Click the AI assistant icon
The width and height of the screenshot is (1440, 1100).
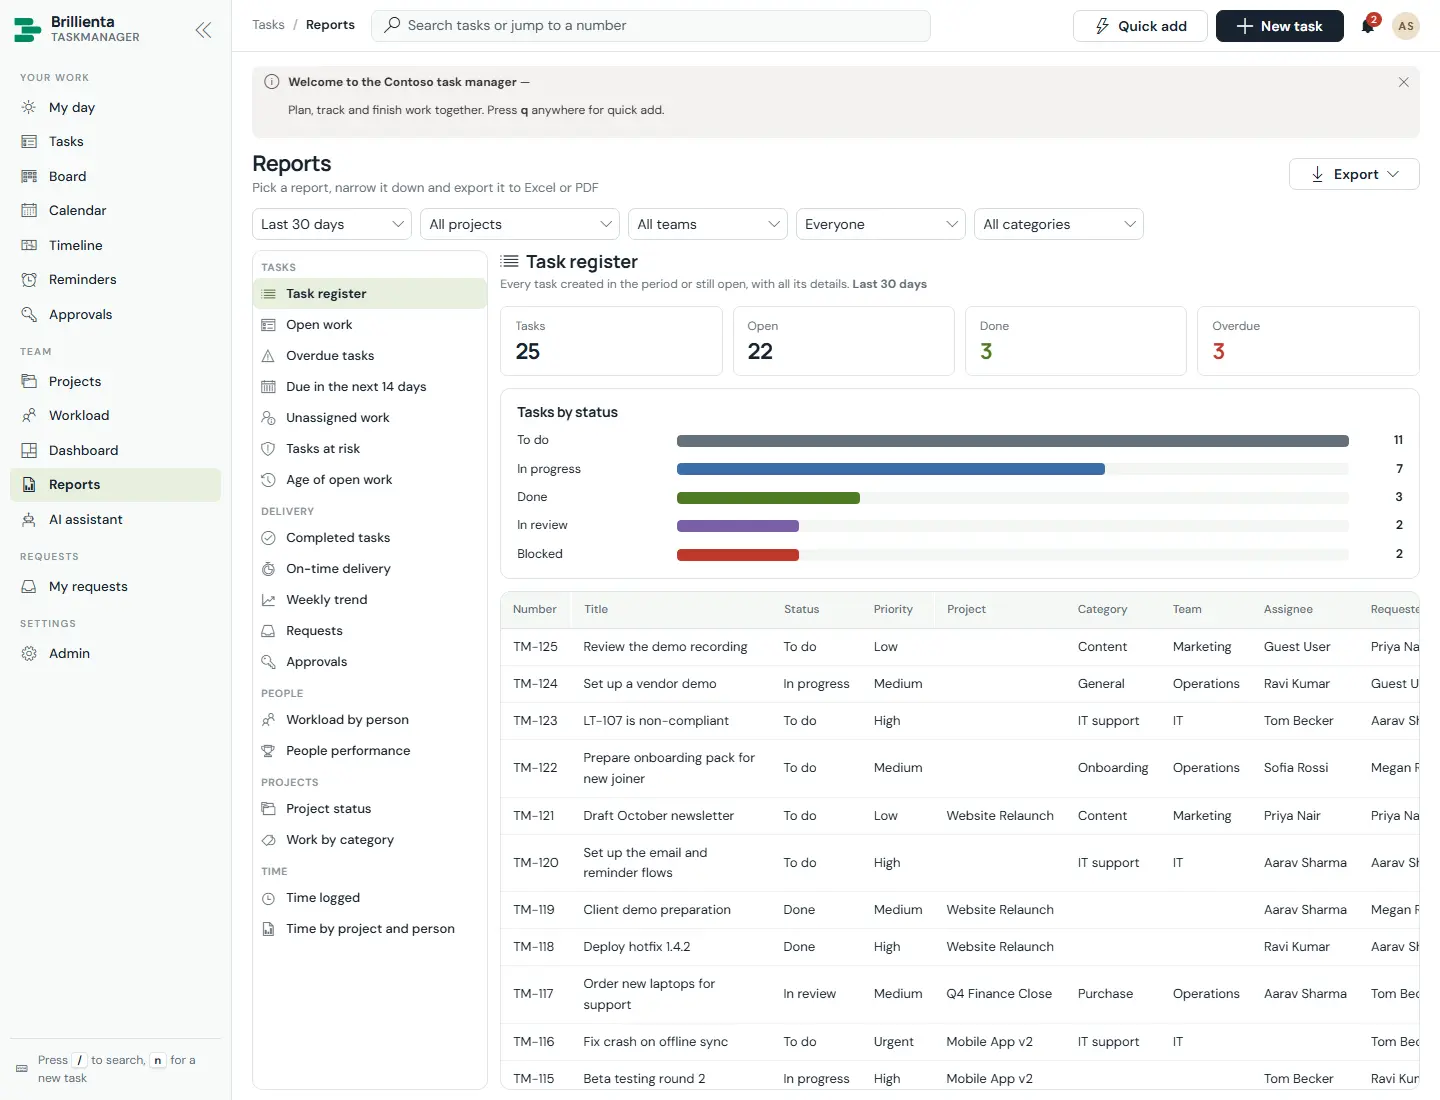point(29,519)
